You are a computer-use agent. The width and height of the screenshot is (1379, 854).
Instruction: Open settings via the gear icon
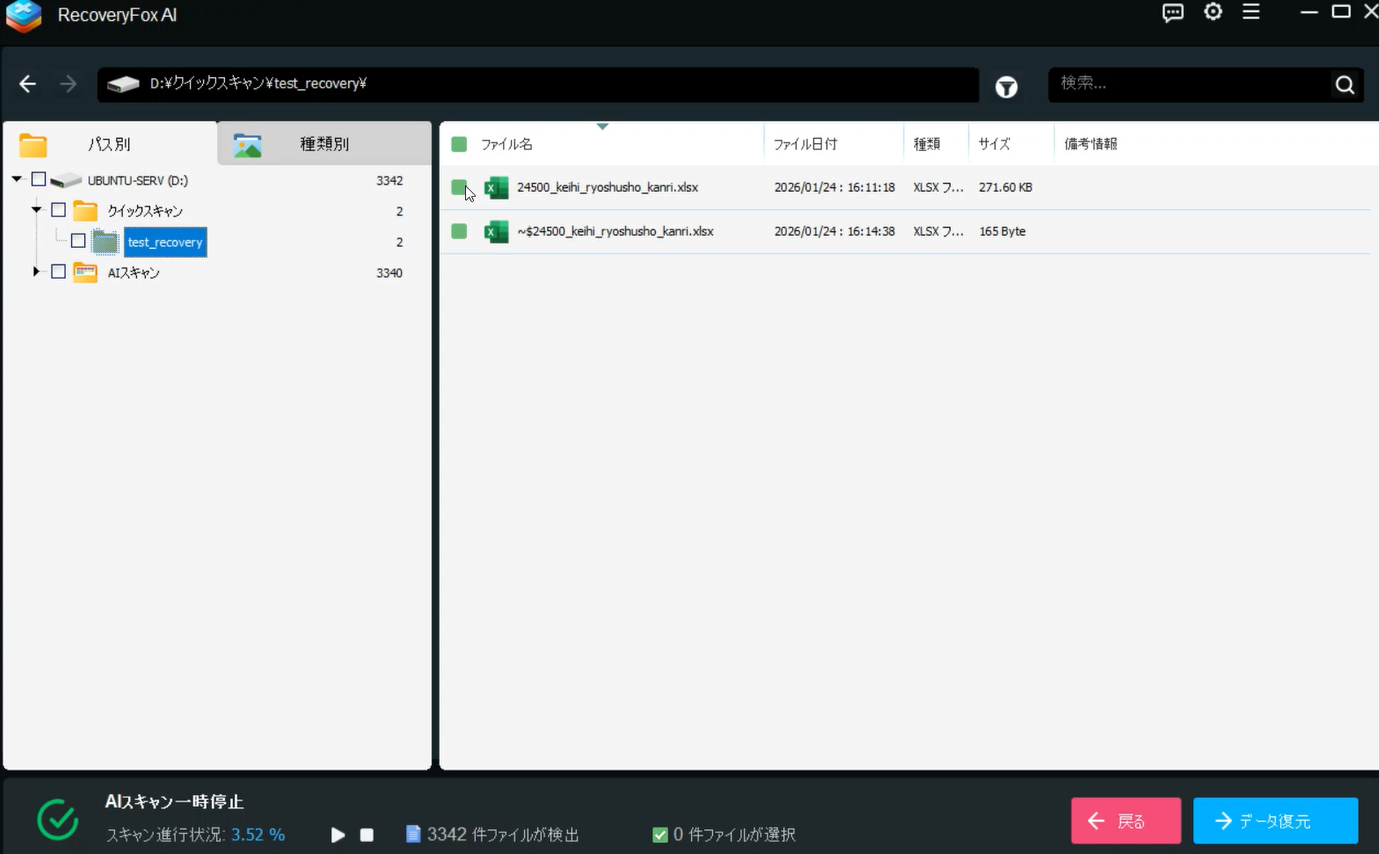click(1213, 12)
